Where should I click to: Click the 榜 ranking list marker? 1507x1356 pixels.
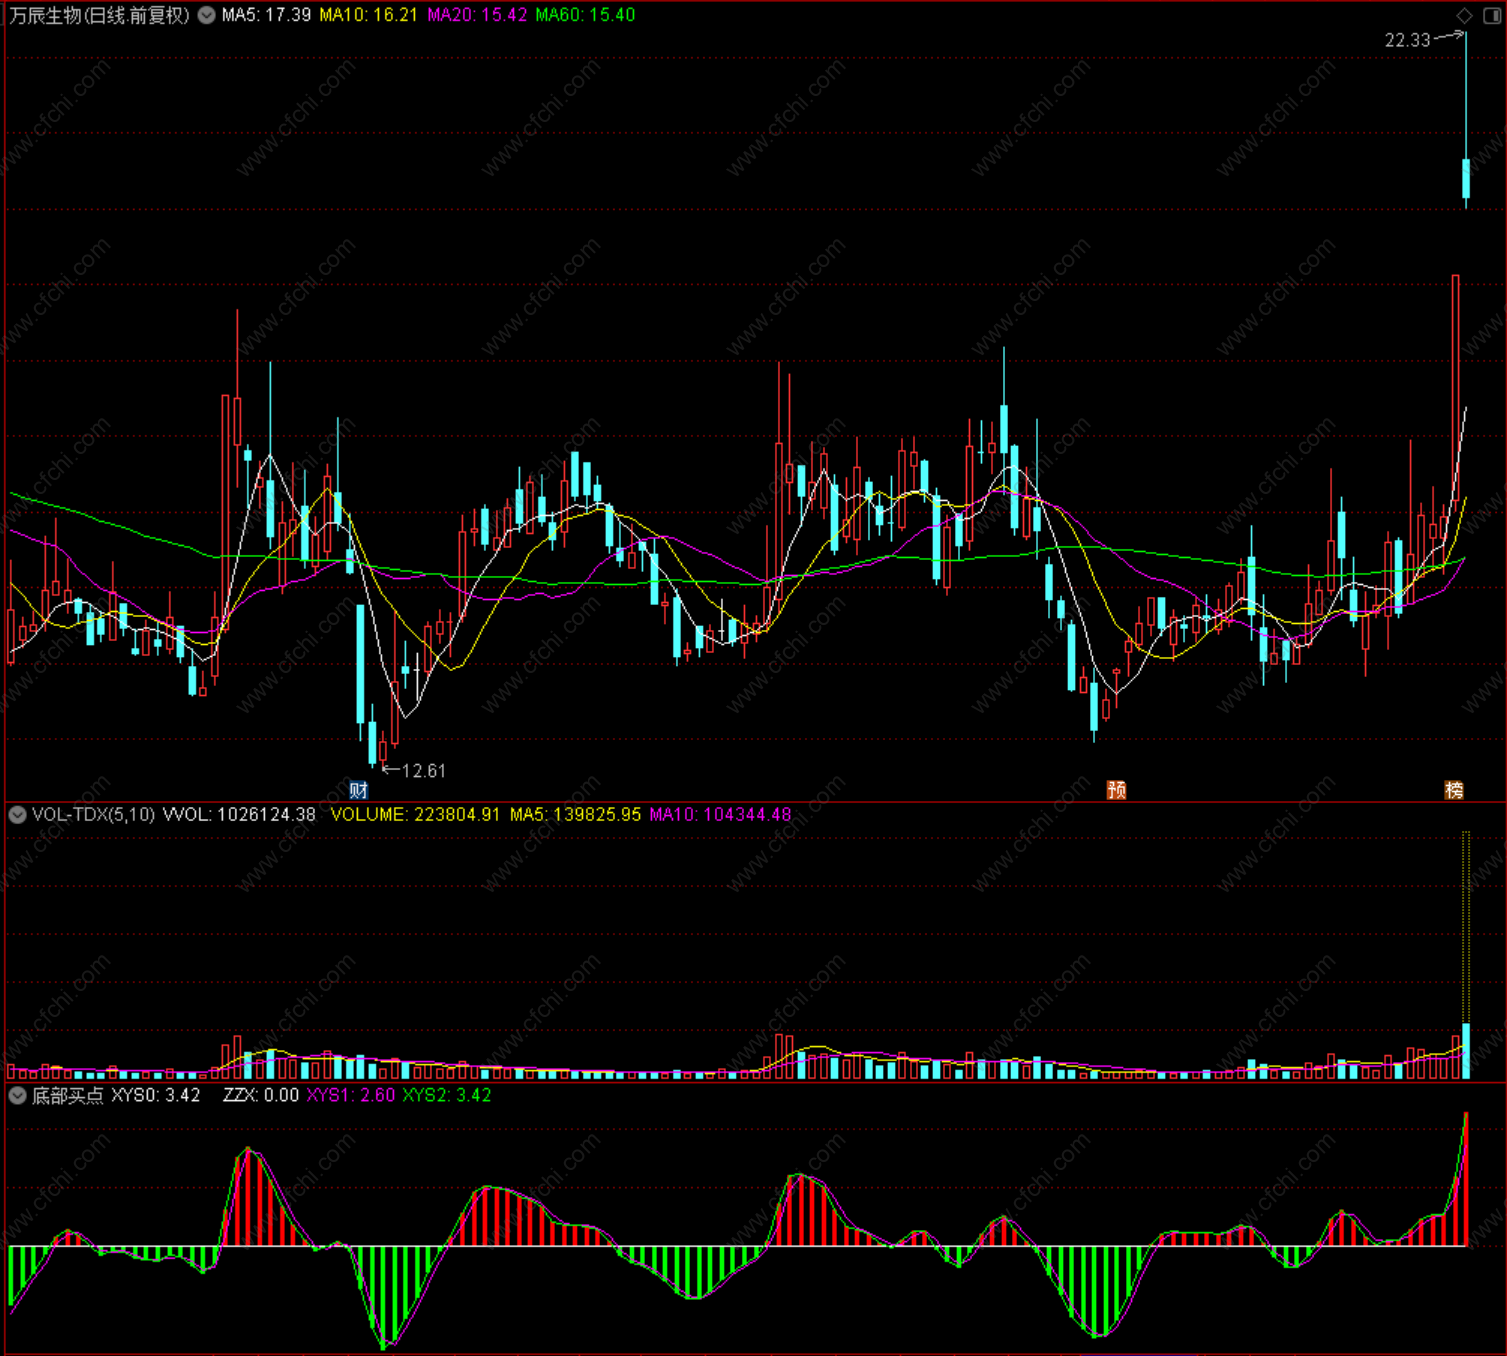(1454, 790)
